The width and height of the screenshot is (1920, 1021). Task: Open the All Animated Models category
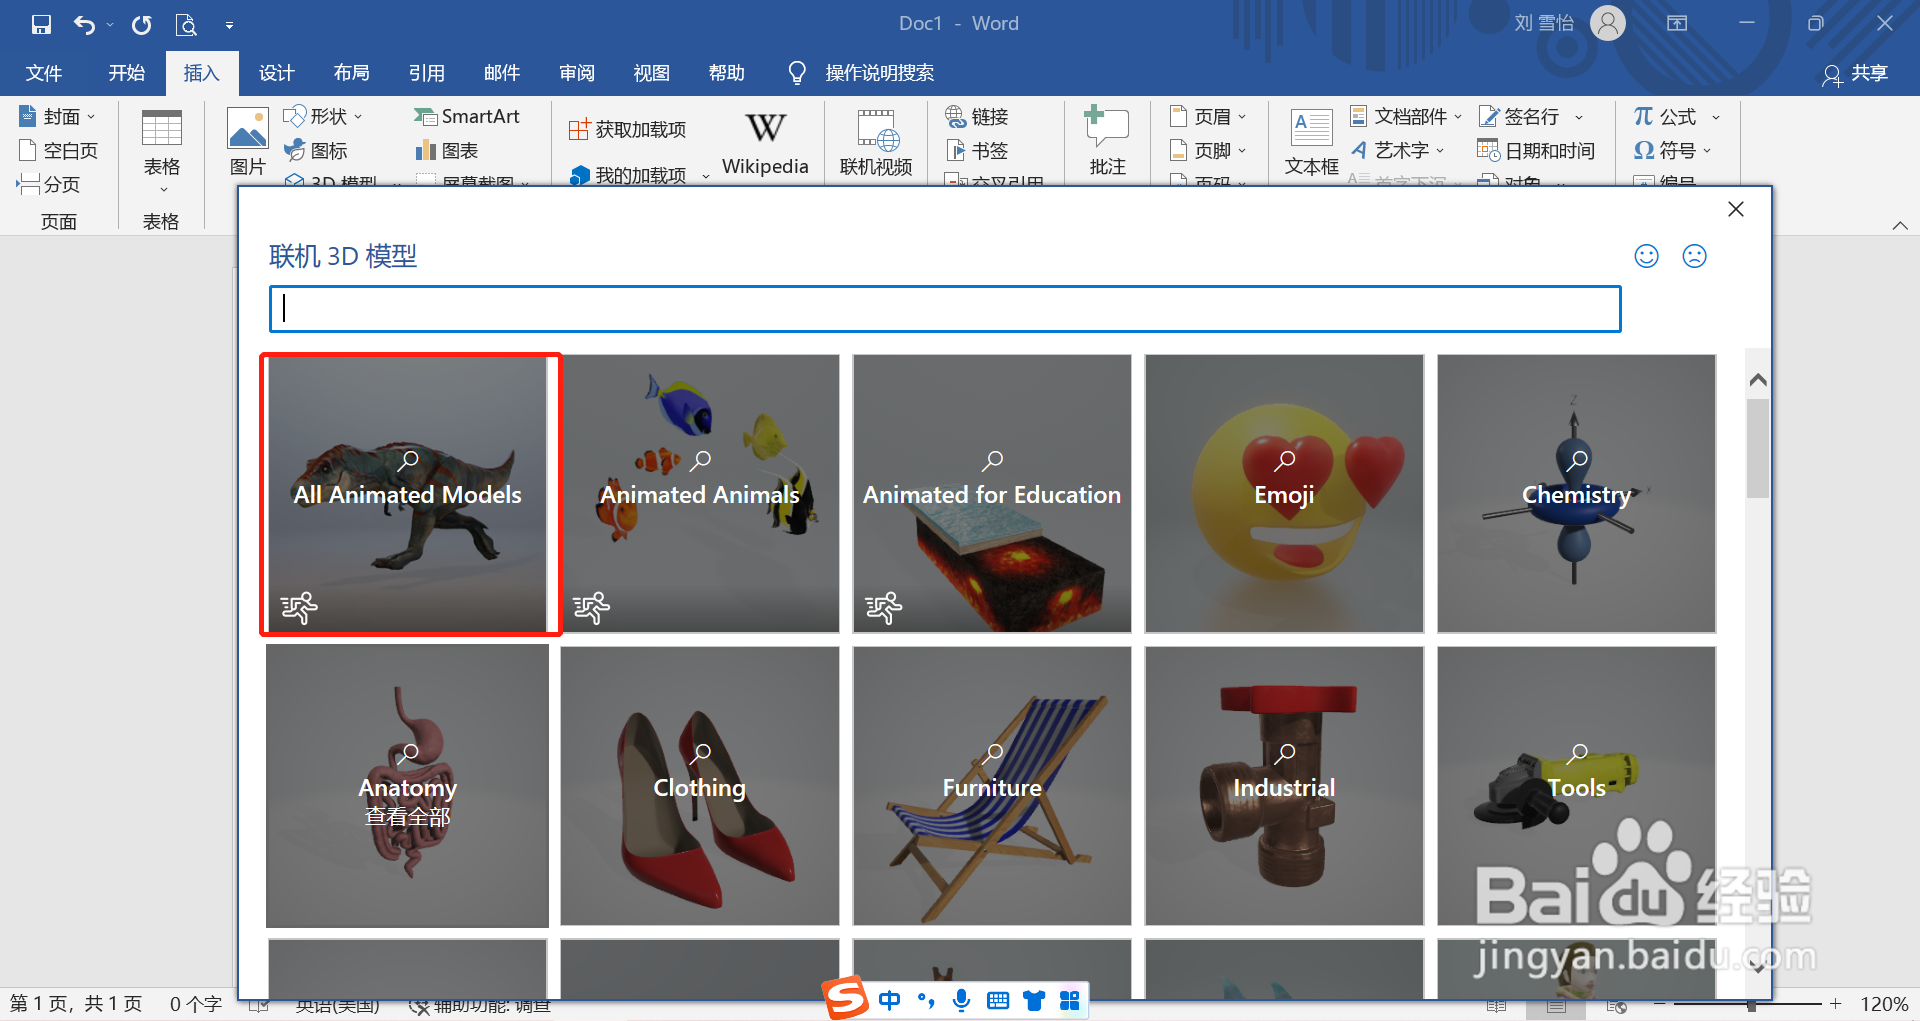(408, 494)
